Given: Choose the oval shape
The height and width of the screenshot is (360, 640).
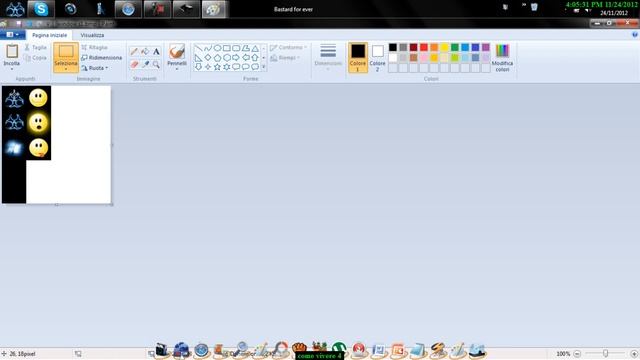Looking at the screenshot, I should tap(217, 49).
